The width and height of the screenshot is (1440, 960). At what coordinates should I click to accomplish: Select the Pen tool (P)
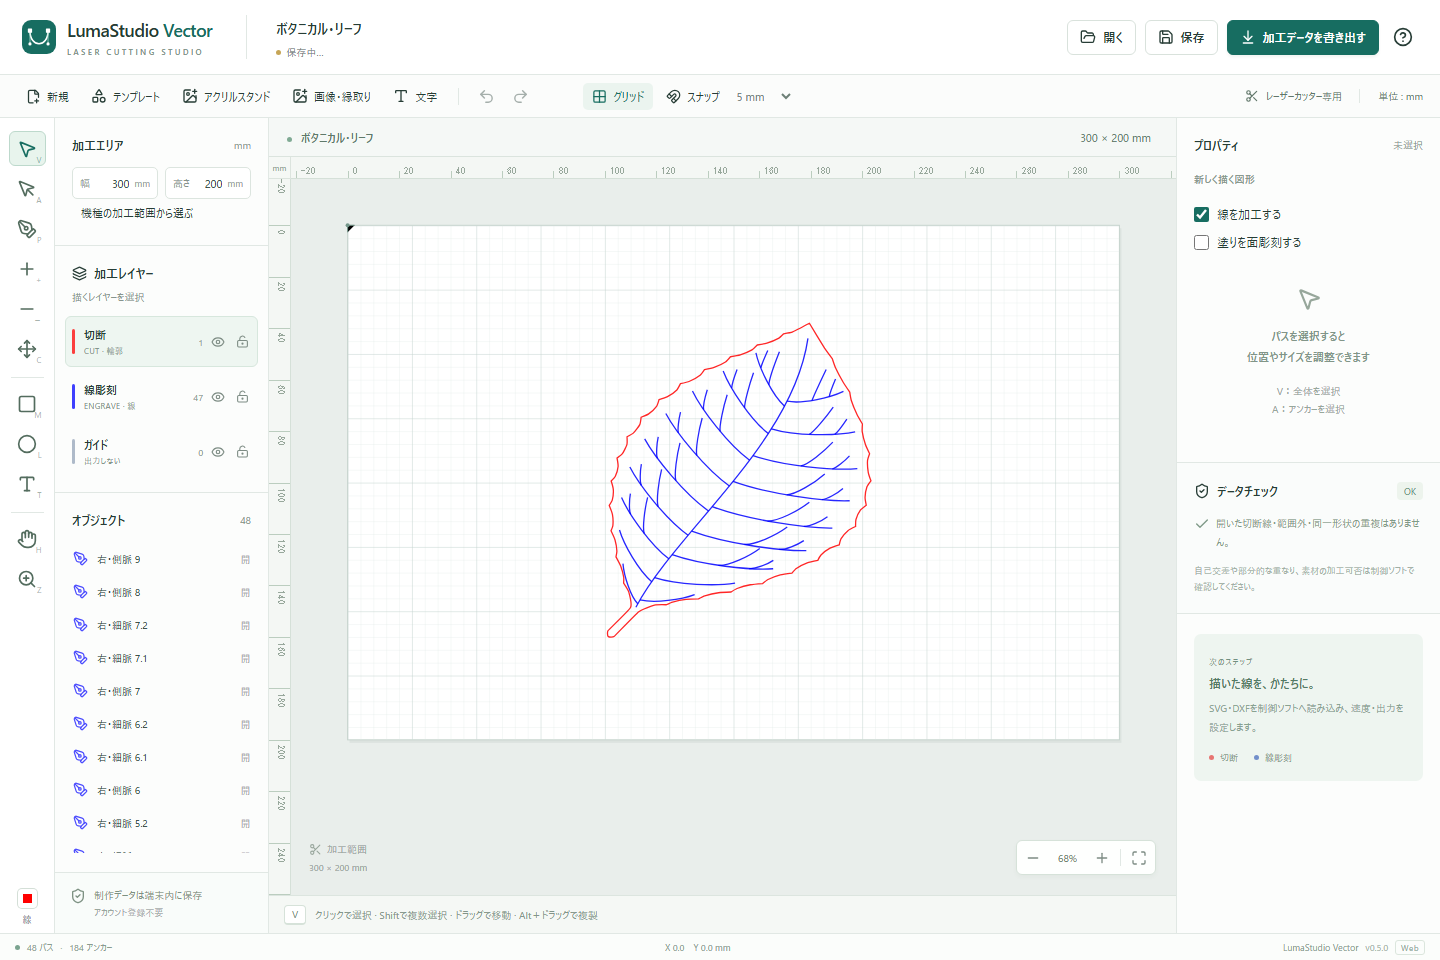[x=27, y=229]
